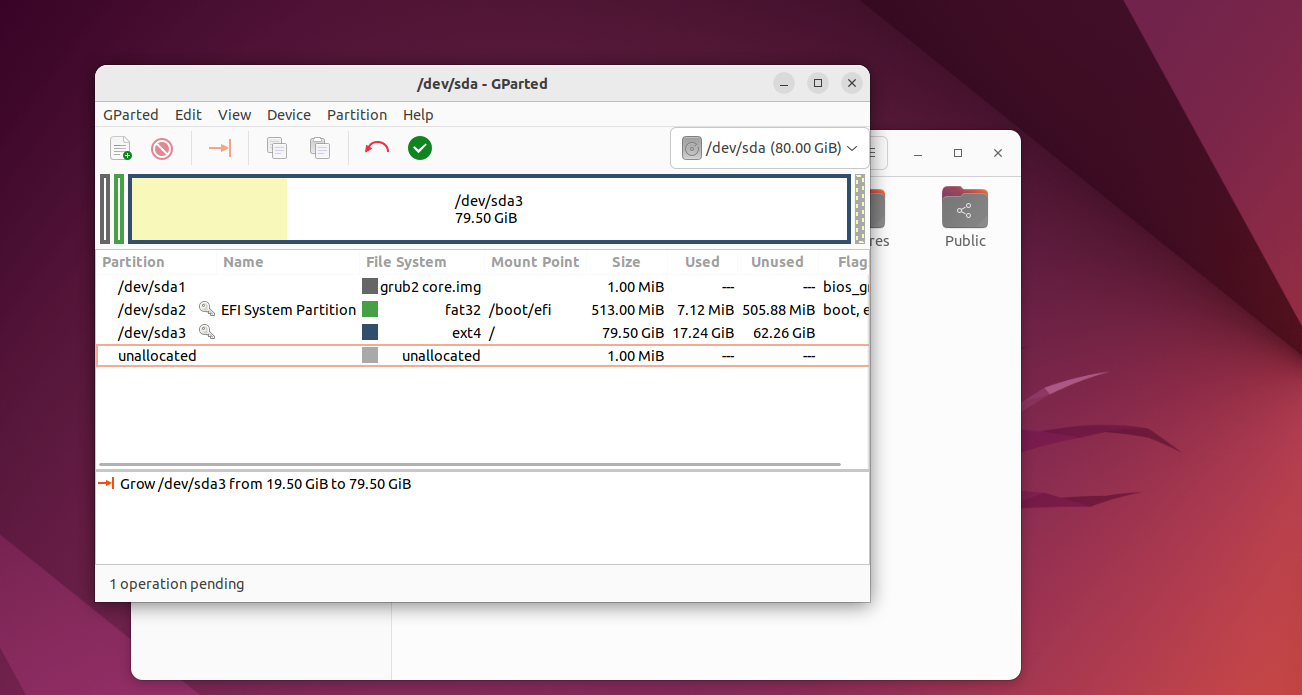This screenshot has height=695, width=1302.
Task: Click the light gray unallocated color square
Action: click(370, 356)
